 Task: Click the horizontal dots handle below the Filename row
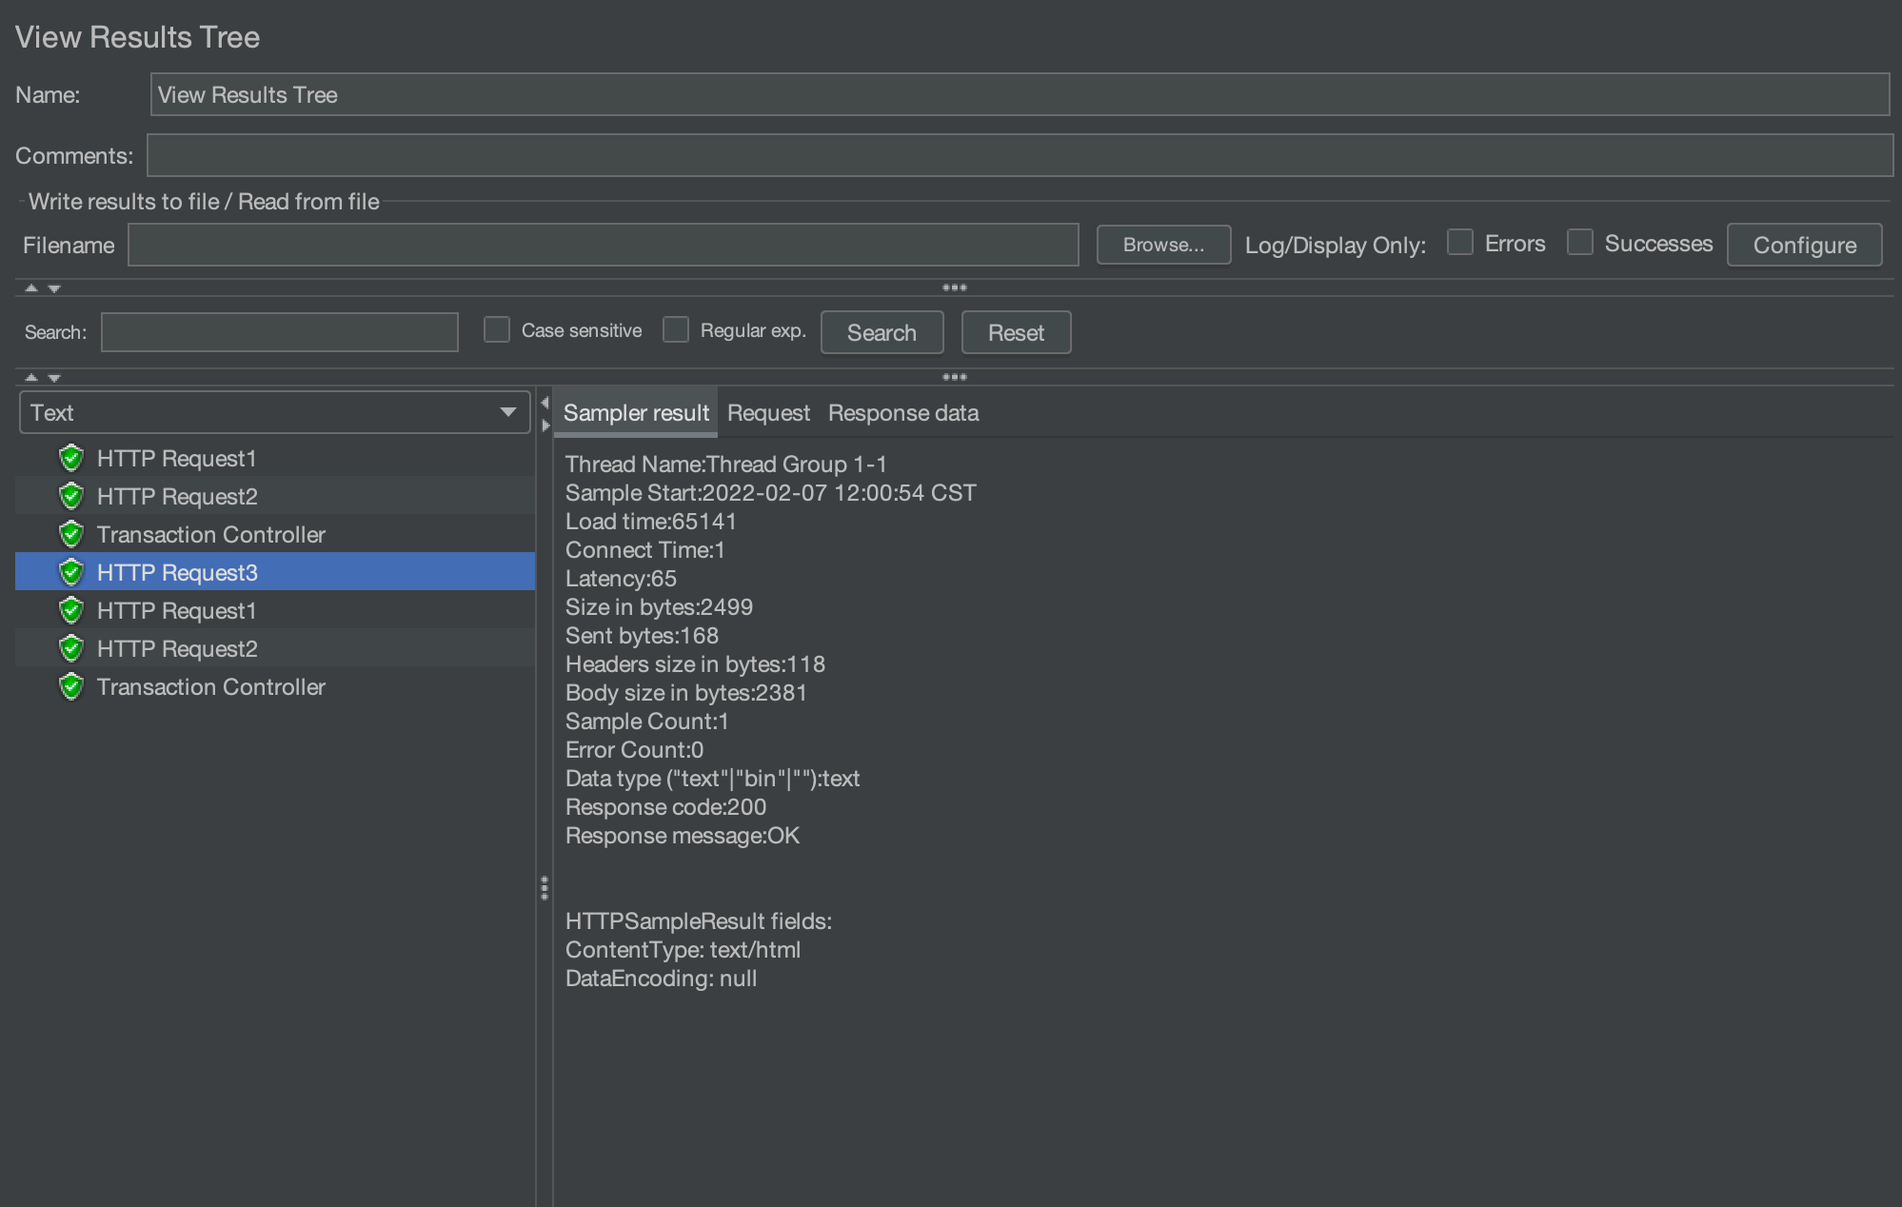954,288
